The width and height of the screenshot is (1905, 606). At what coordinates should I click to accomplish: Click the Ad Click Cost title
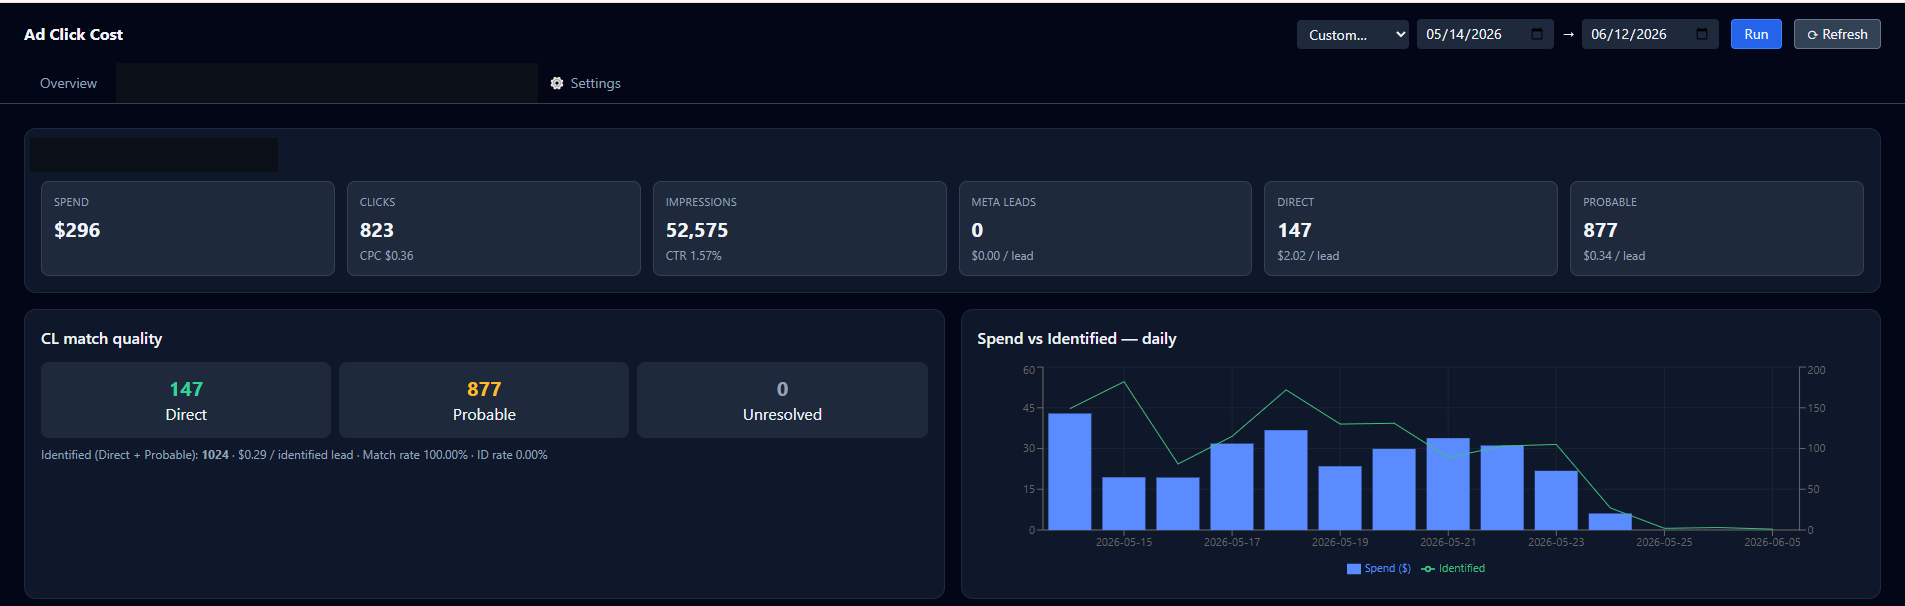[x=73, y=34]
